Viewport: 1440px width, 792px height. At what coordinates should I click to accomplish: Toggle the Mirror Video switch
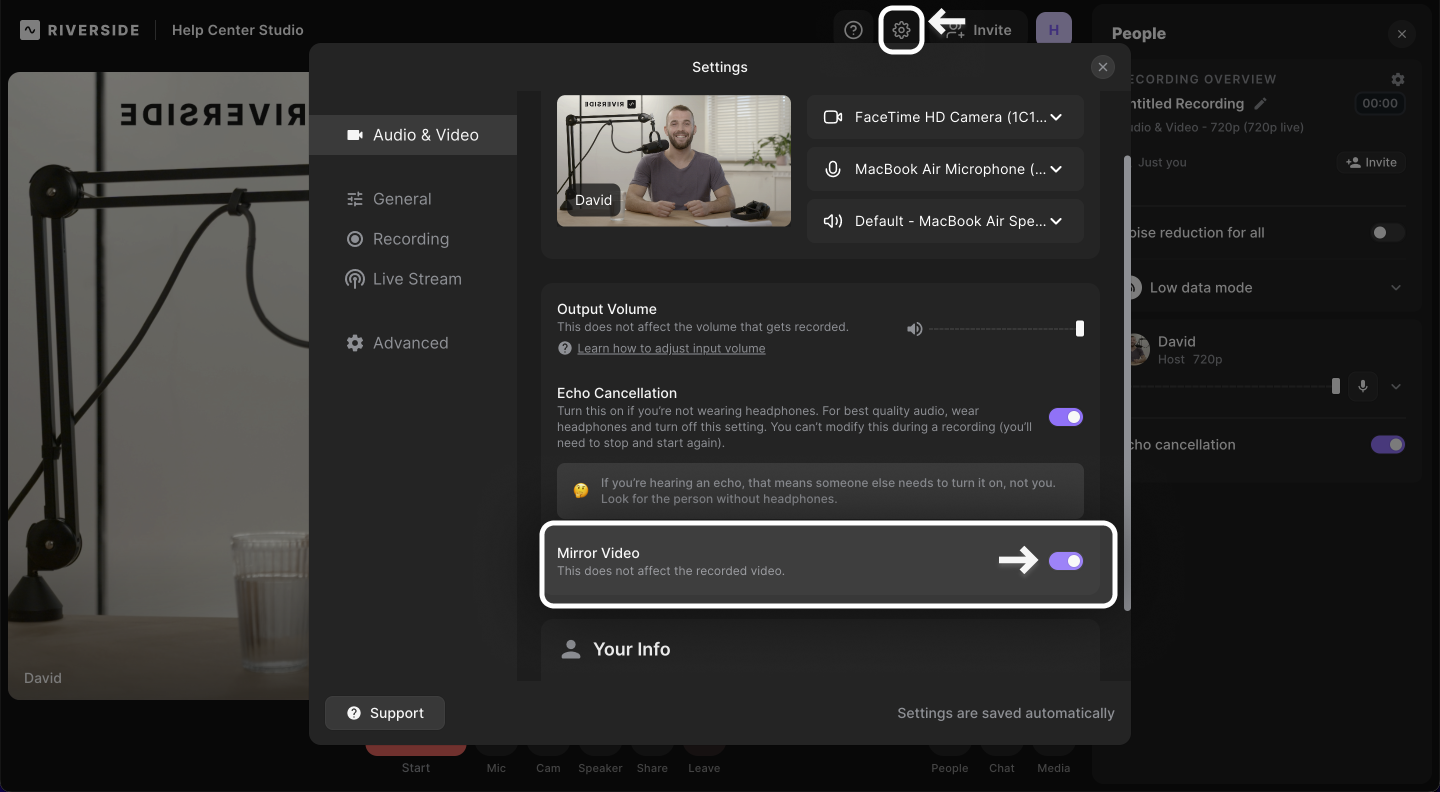pos(1065,561)
